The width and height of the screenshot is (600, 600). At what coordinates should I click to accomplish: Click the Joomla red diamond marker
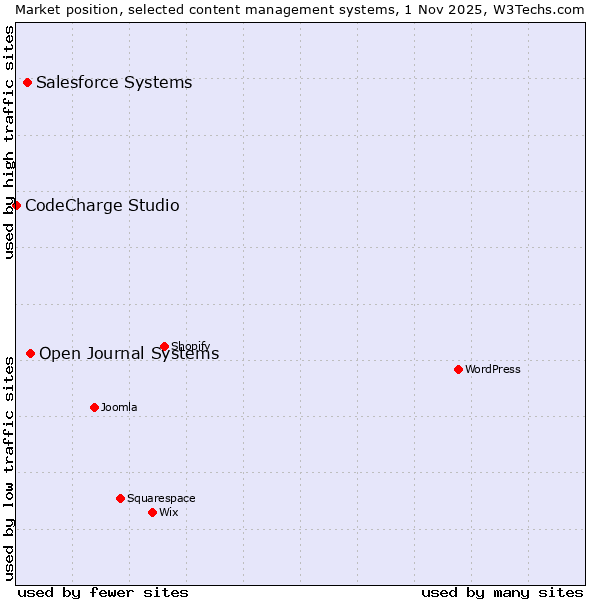pyautogui.click(x=94, y=407)
